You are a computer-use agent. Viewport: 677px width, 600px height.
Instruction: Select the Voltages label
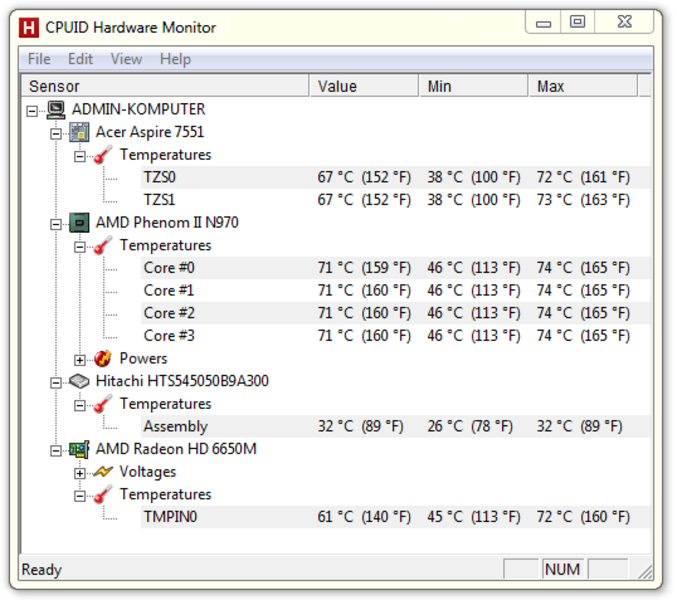tap(148, 472)
